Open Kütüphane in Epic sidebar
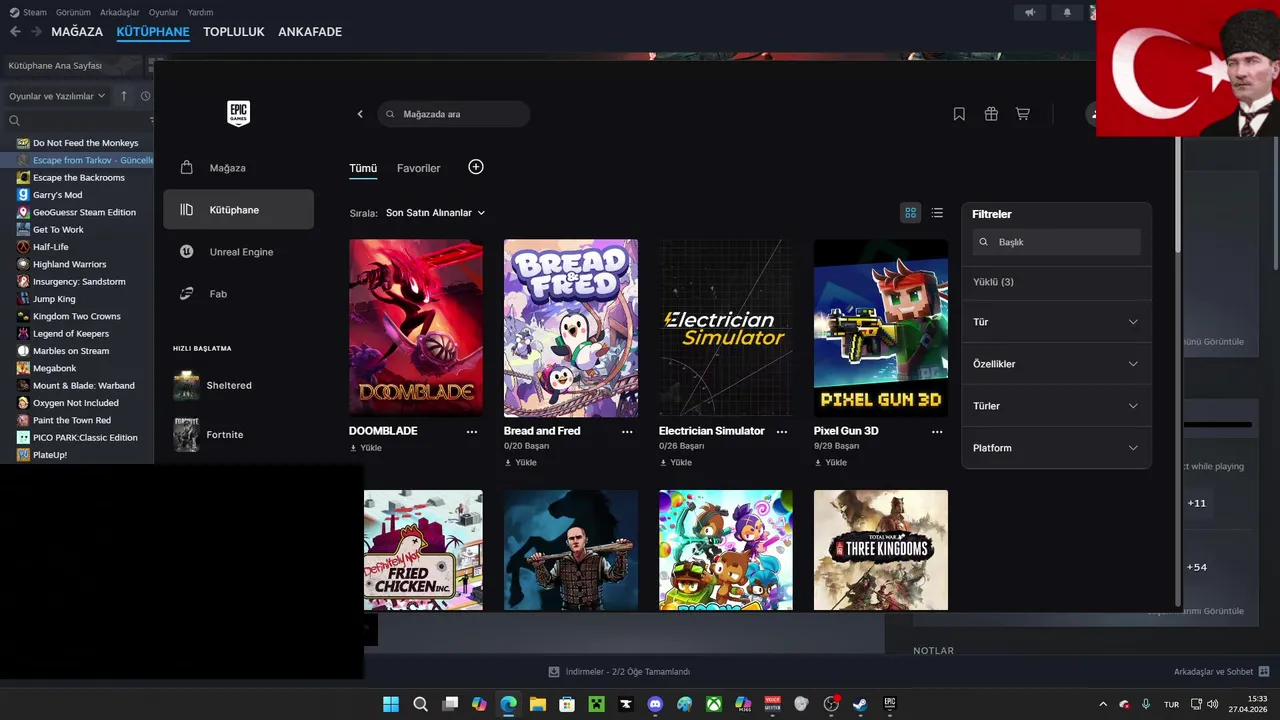Screen dimensions: 1280x720 click(x=239, y=210)
